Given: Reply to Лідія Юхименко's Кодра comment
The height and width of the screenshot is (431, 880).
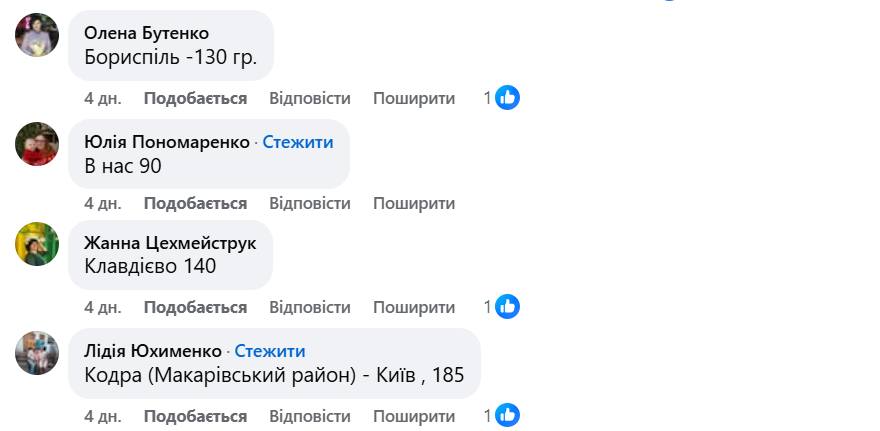Looking at the screenshot, I should (310, 415).
